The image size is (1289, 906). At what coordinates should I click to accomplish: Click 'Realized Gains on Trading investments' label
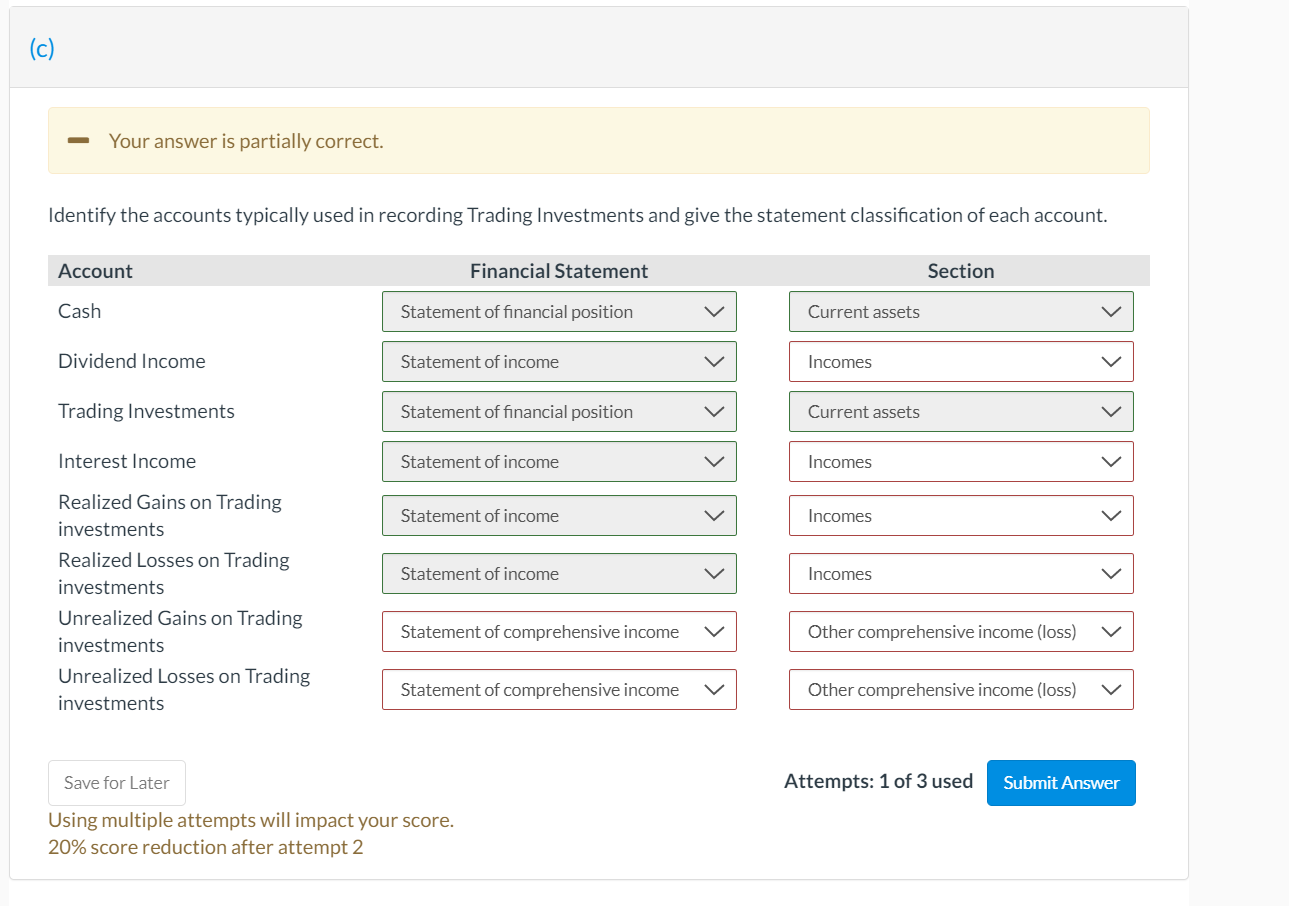pyautogui.click(x=170, y=515)
